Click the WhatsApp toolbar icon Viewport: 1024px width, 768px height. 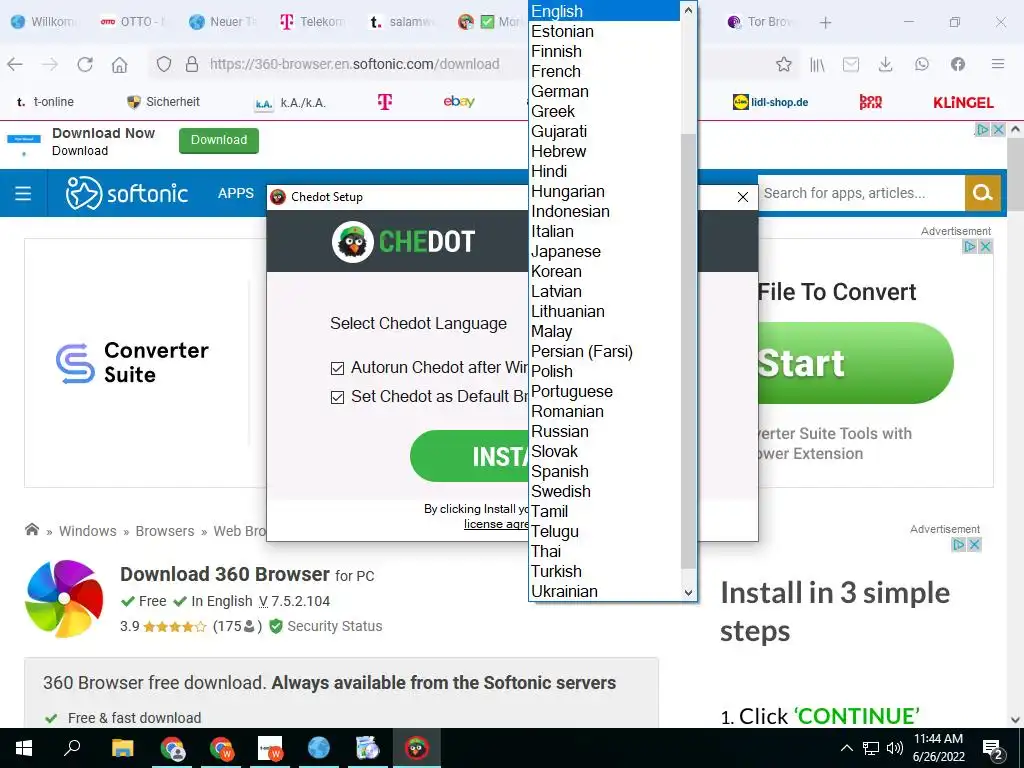[x=921, y=64]
